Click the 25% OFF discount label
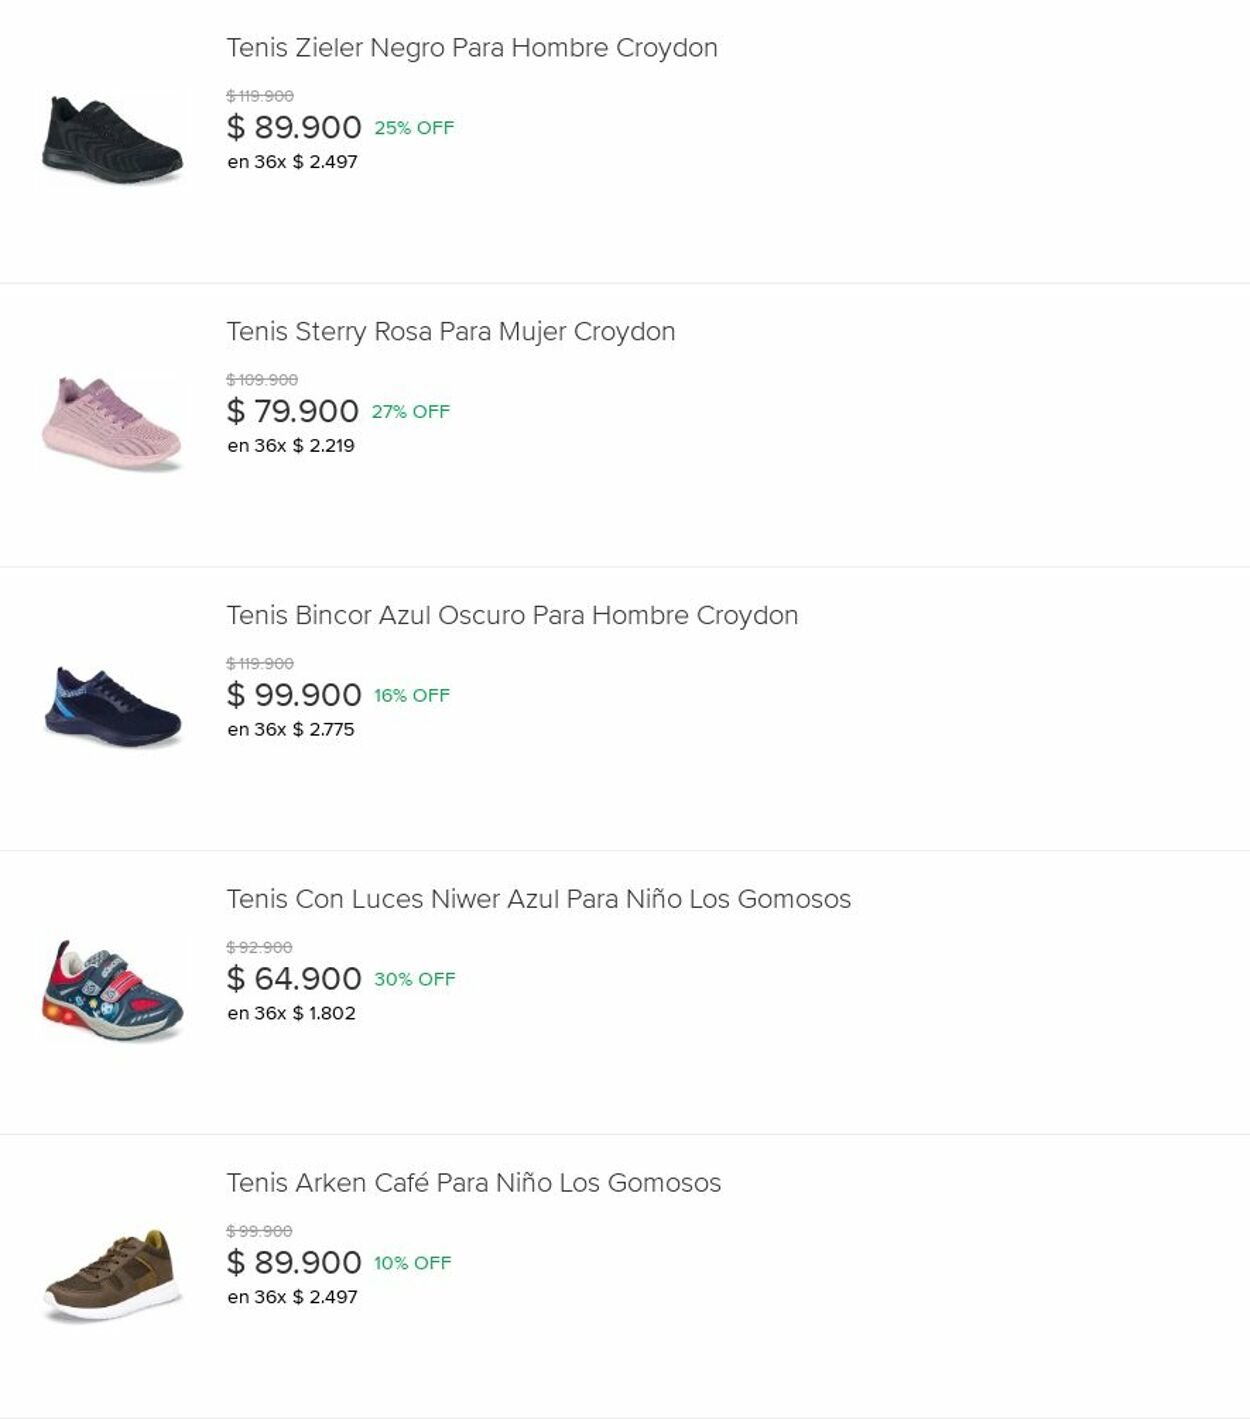Image resolution: width=1250 pixels, height=1419 pixels. coord(414,128)
